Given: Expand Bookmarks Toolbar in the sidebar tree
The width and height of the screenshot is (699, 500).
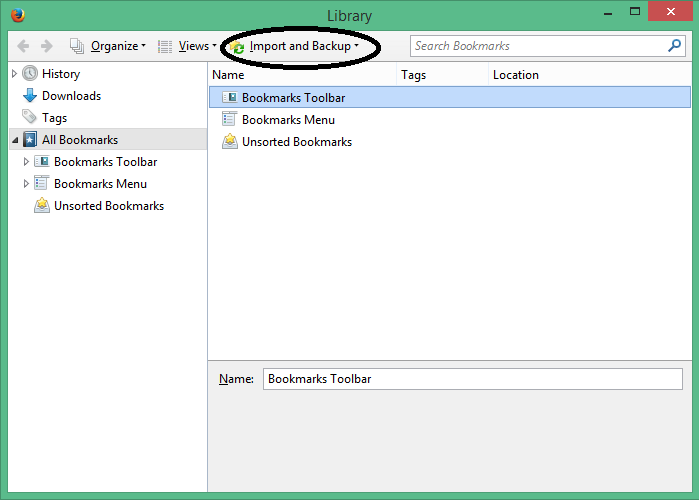Looking at the screenshot, I should coord(26,162).
